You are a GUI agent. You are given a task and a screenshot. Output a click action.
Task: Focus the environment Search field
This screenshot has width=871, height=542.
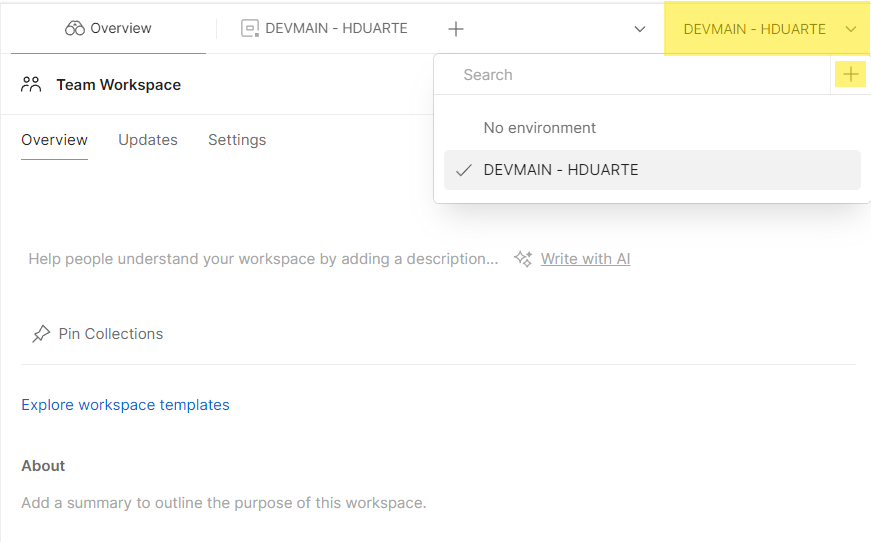[x=633, y=74]
